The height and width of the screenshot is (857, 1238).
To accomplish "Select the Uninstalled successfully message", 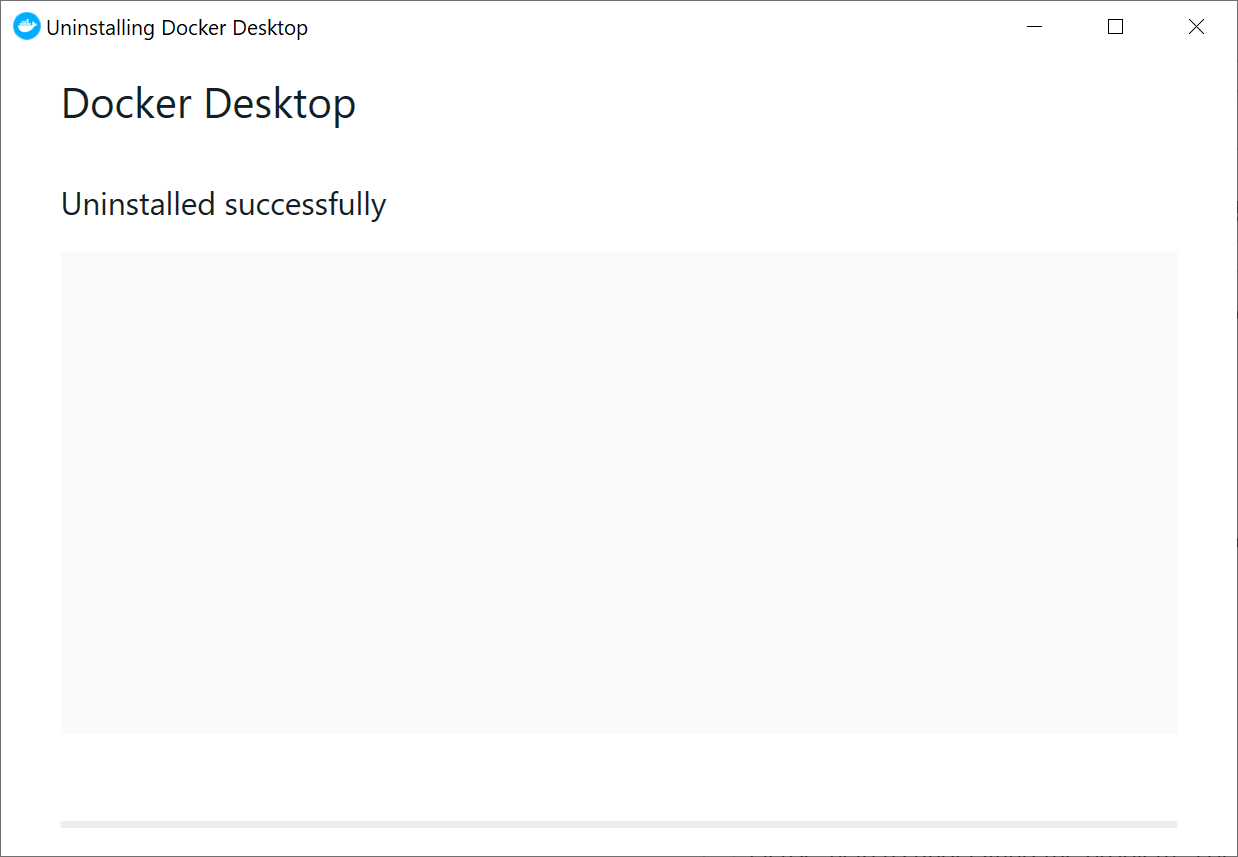I will (223, 204).
